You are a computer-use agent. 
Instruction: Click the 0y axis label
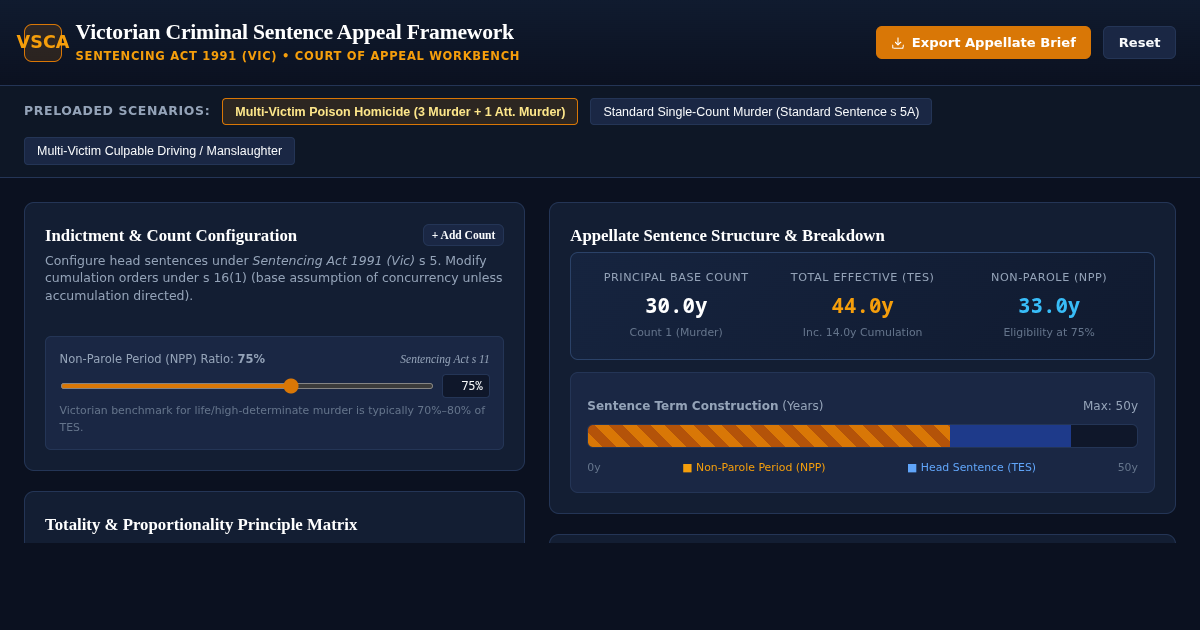594,468
